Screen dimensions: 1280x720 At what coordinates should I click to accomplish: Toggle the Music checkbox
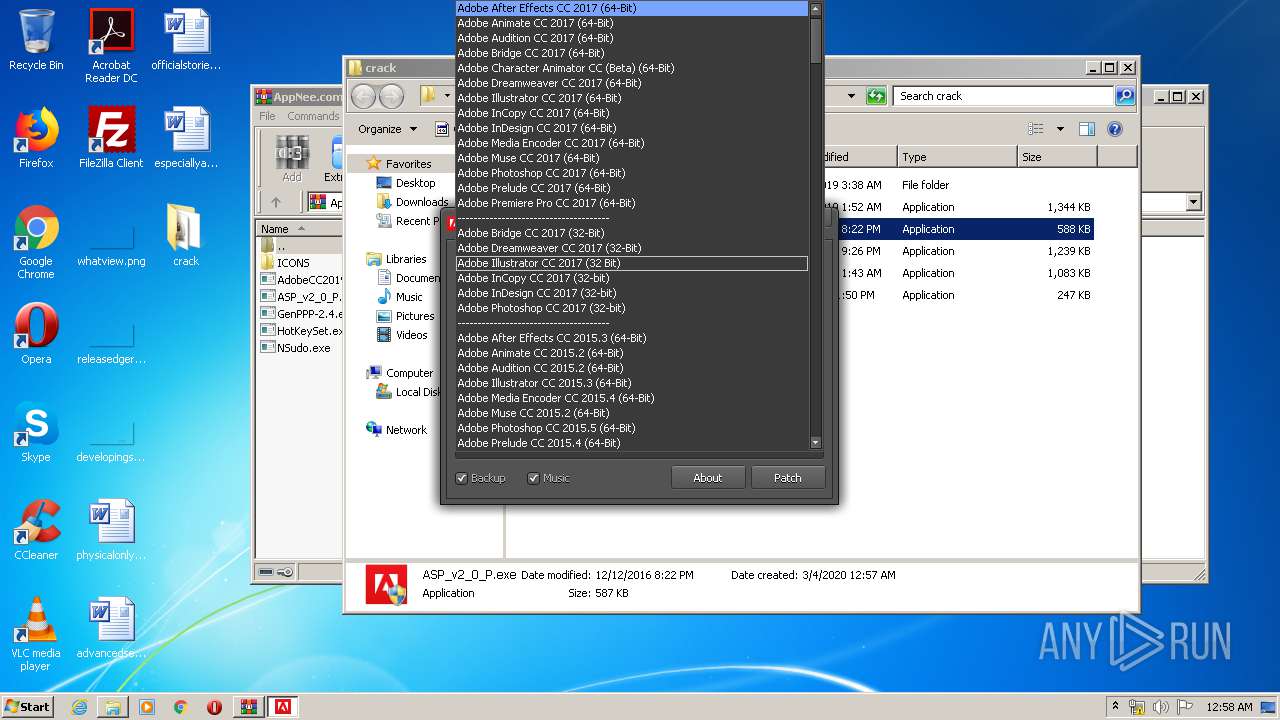[x=533, y=478]
